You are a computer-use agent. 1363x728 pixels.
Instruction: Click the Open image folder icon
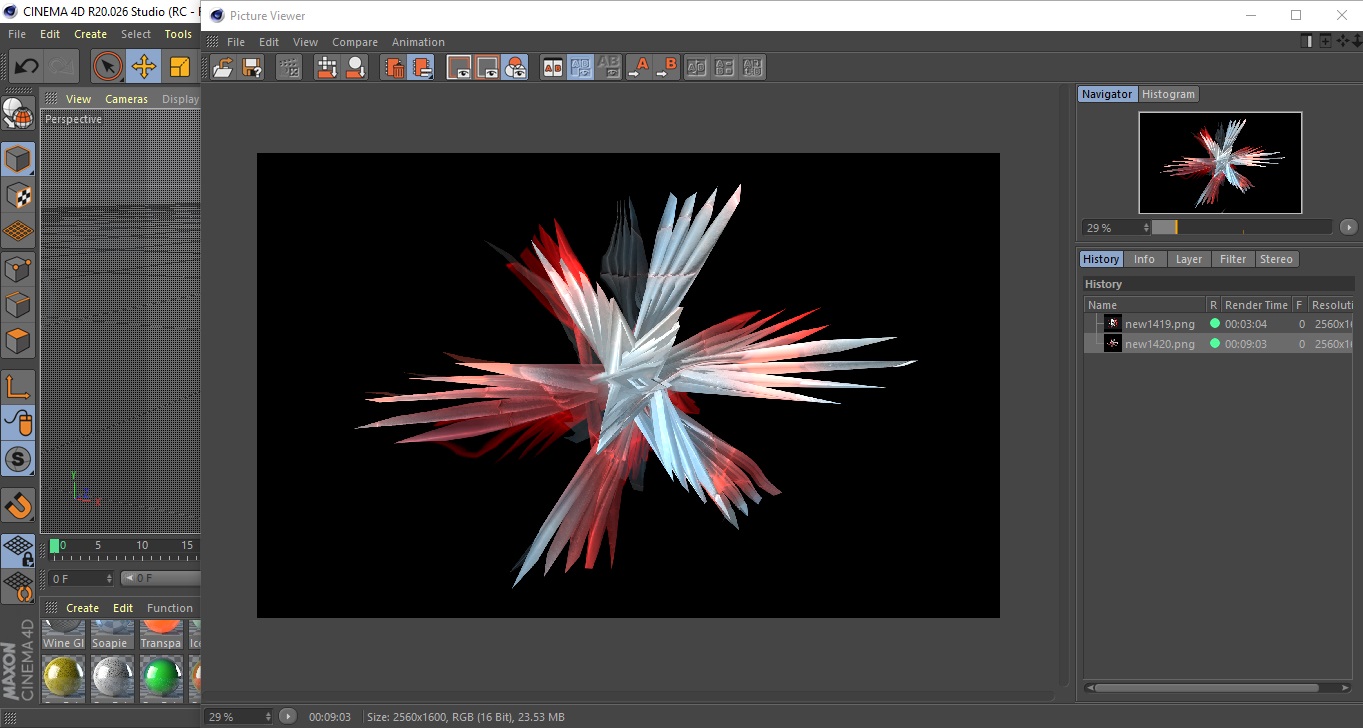(x=224, y=67)
